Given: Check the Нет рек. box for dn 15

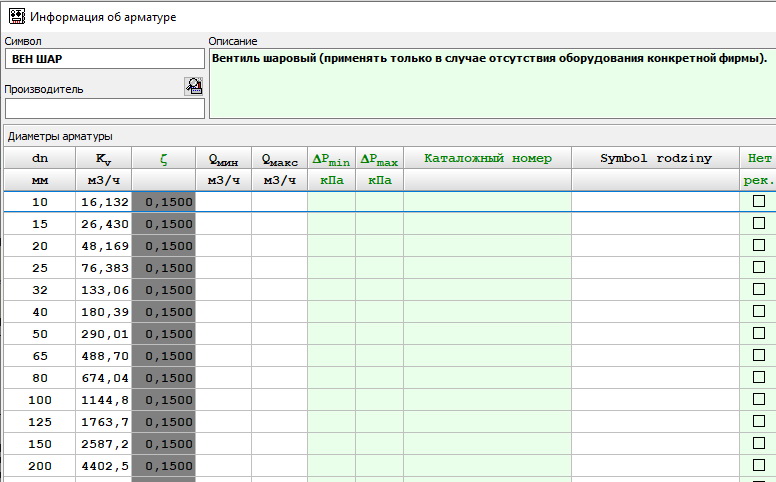Looking at the screenshot, I should click(x=759, y=223).
